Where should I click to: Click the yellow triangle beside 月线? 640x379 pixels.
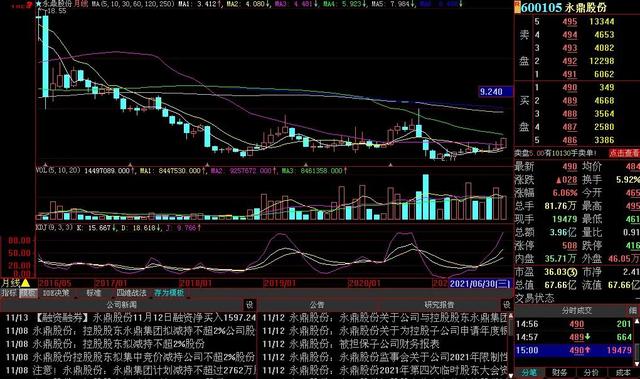26,283
